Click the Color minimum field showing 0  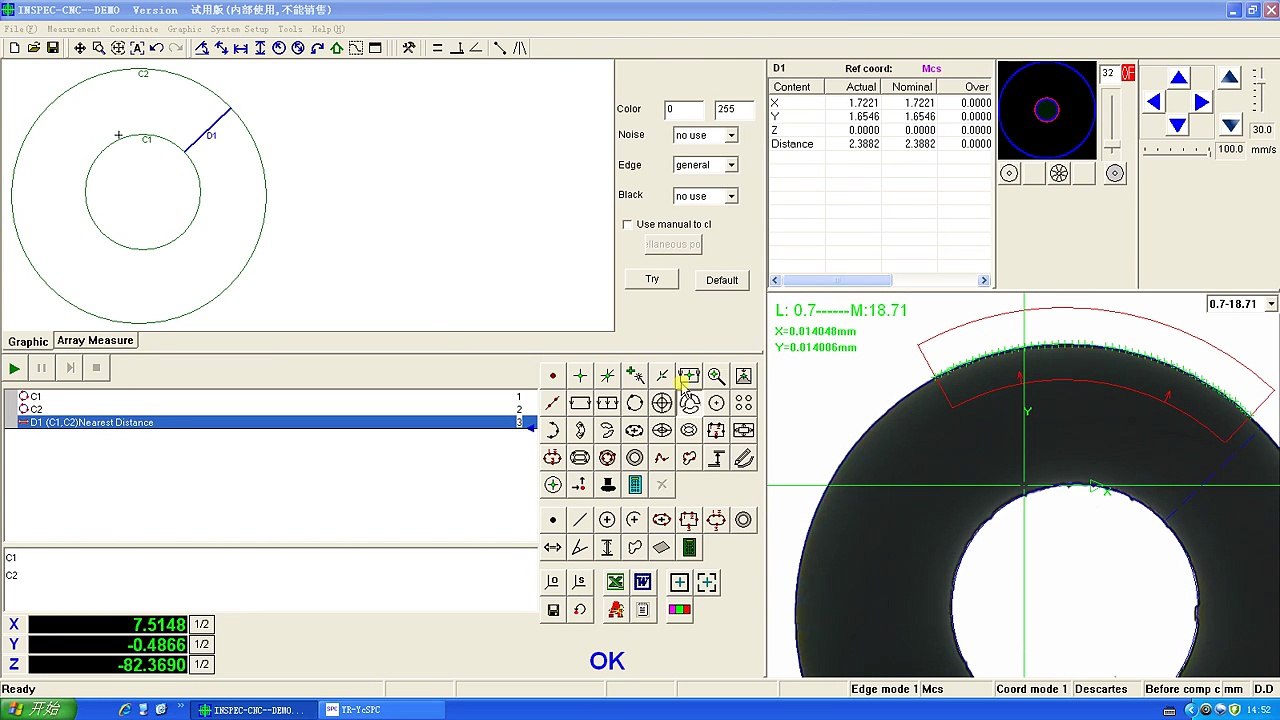684,109
